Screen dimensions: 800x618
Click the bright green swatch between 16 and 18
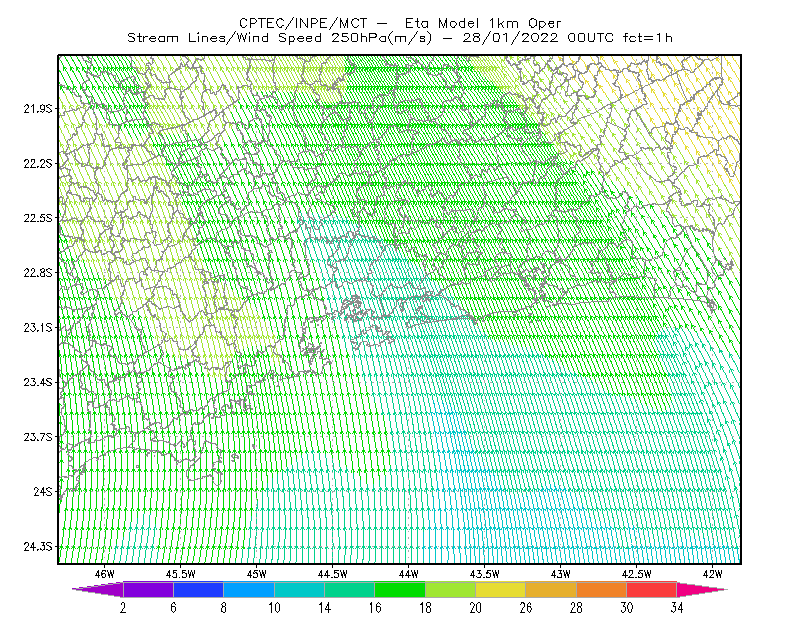(x=400, y=589)
